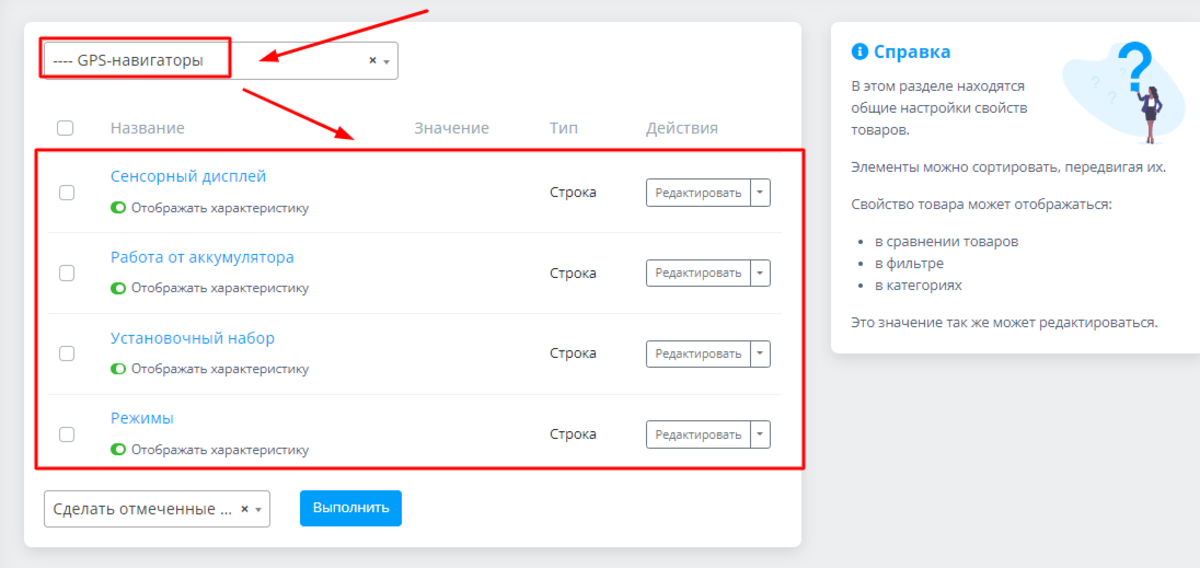The width and height of the screenshot is (1200, 568).
Task: Clear the bulk action selection (×)
Action: tap(244, 509)
